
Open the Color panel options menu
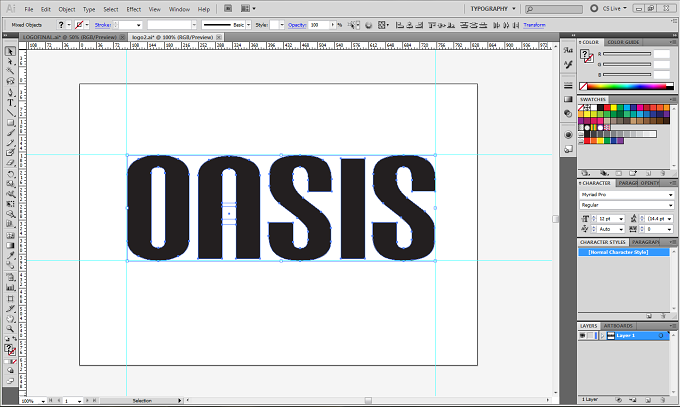[673, 42]
